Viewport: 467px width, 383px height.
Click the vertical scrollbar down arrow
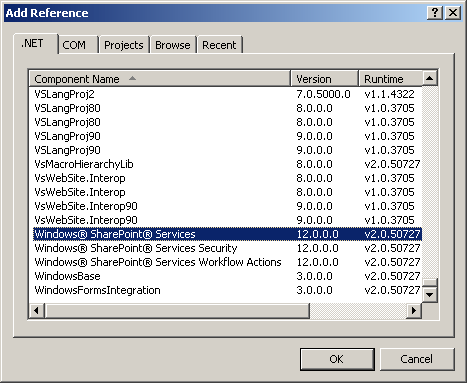(430, 295)
